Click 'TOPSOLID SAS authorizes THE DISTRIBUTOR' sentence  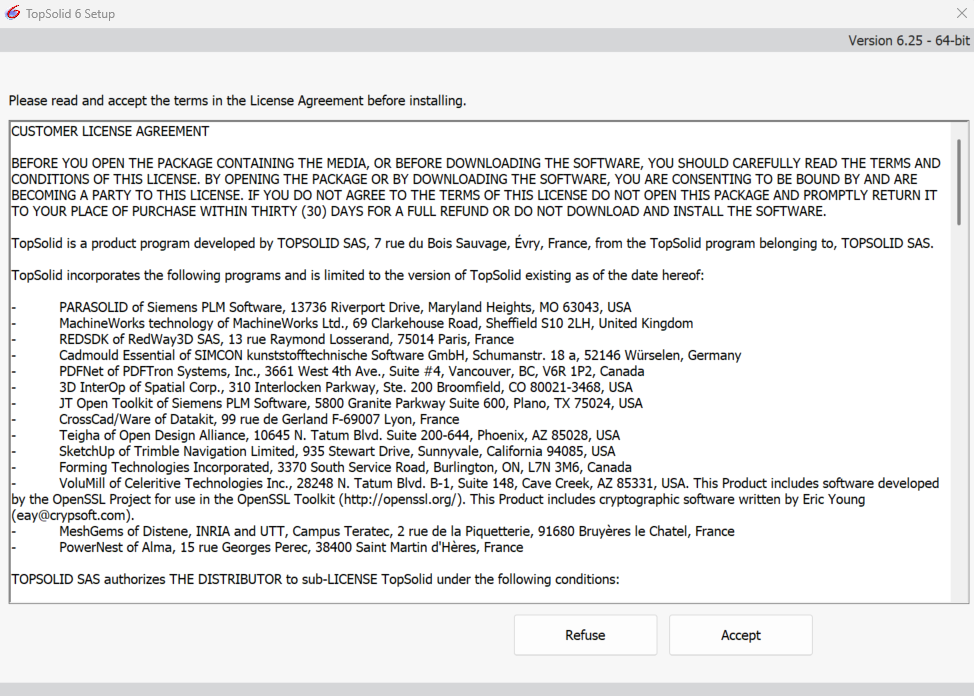tap(316, 579)
